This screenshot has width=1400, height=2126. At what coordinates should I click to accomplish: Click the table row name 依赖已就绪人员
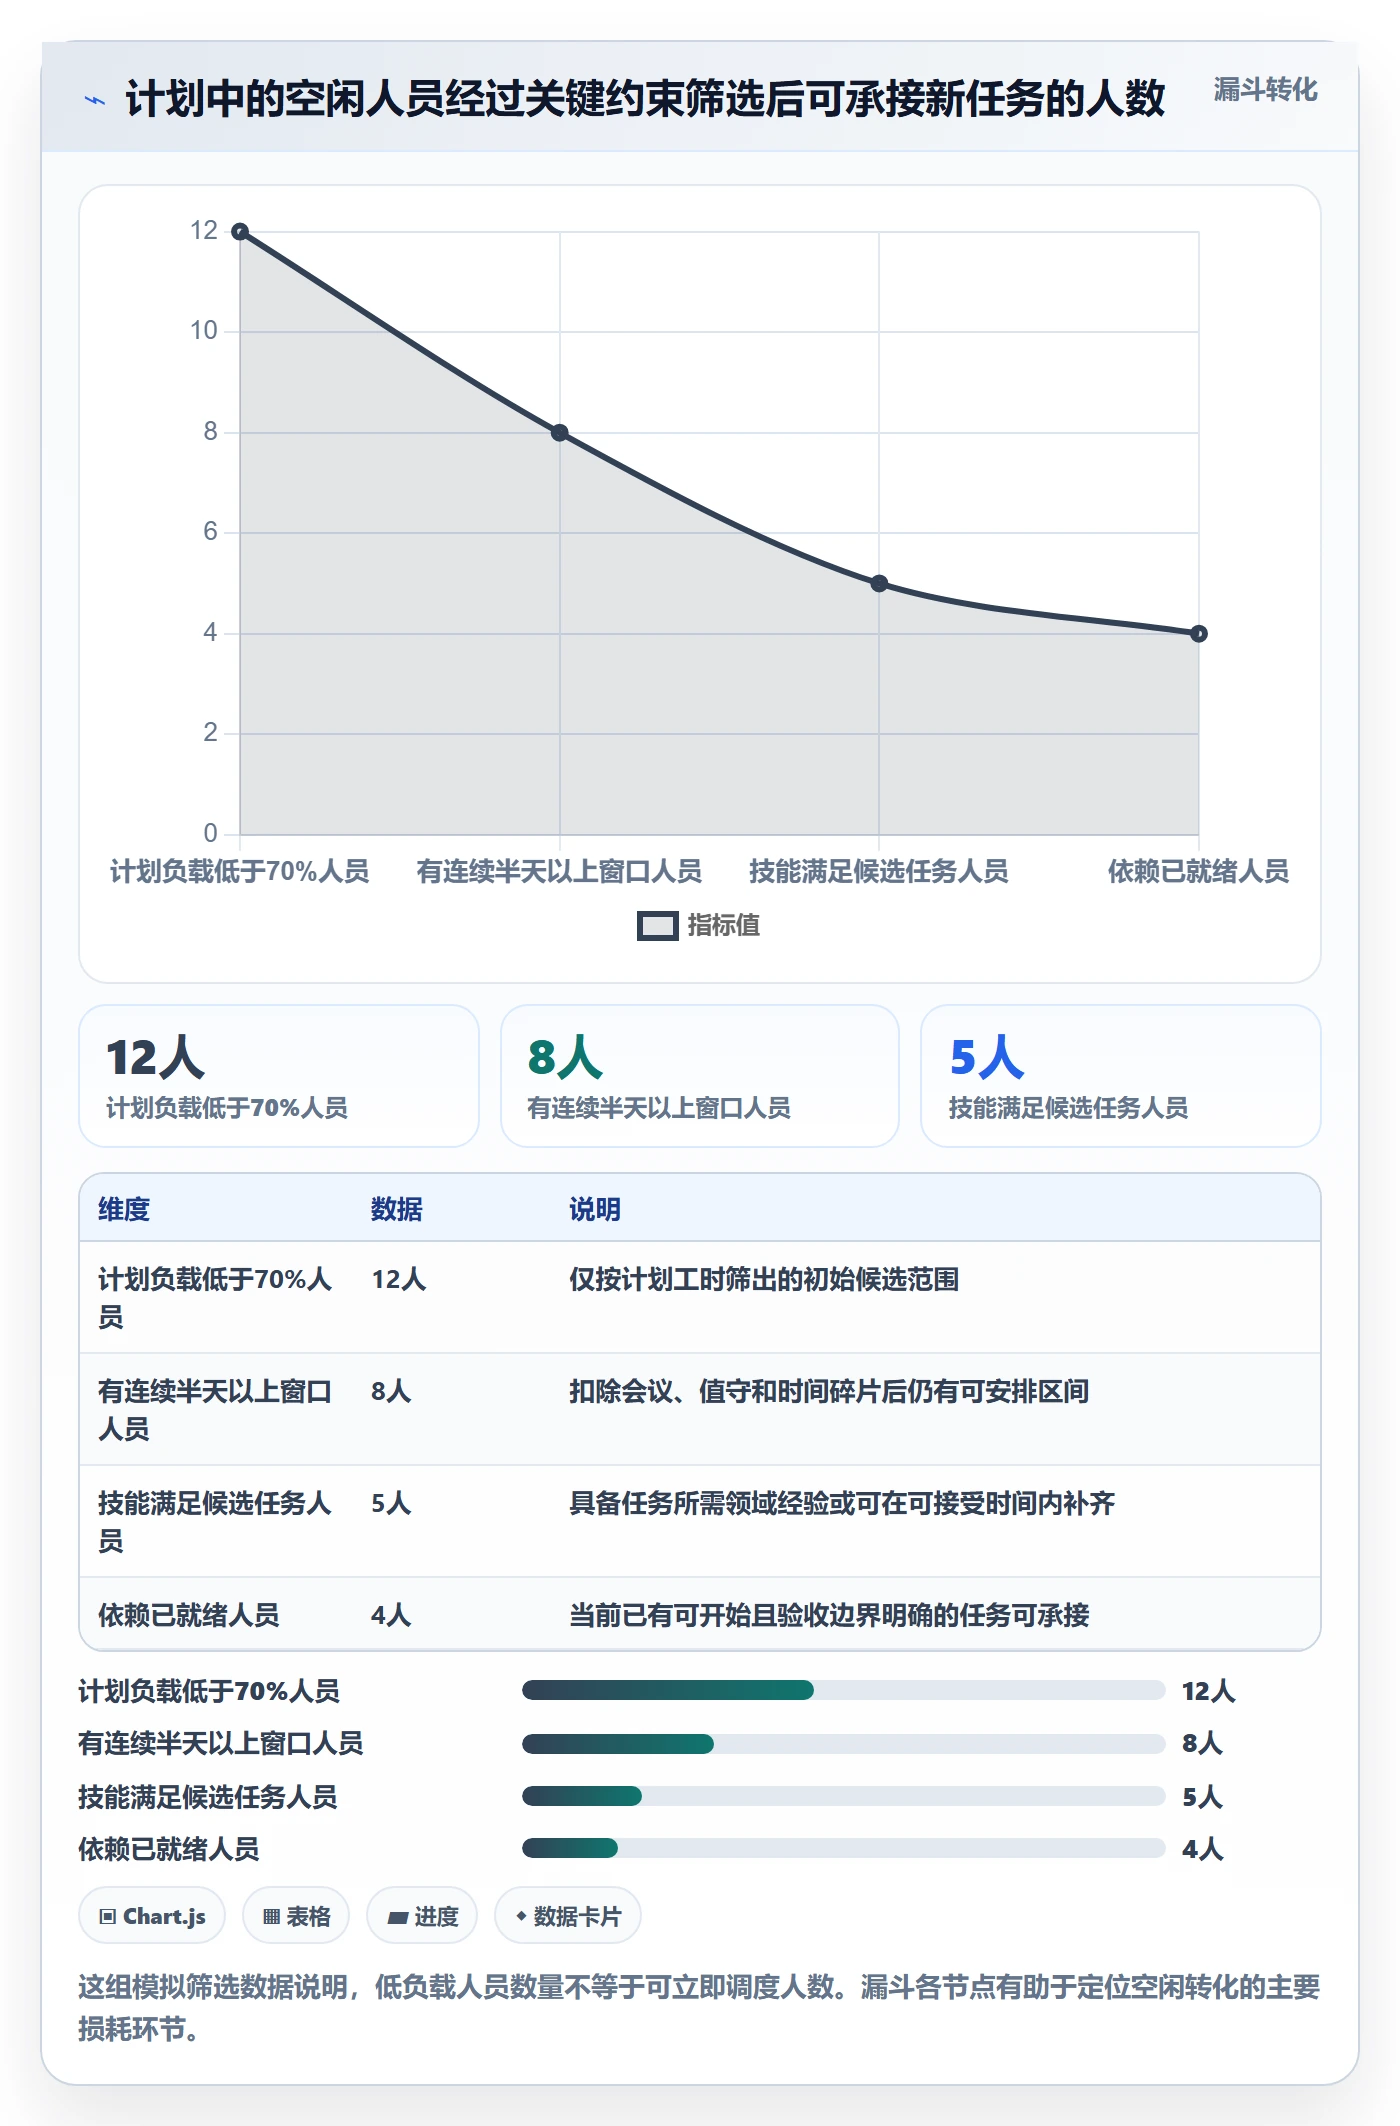pyautogui.click(x=189, y=1616)
